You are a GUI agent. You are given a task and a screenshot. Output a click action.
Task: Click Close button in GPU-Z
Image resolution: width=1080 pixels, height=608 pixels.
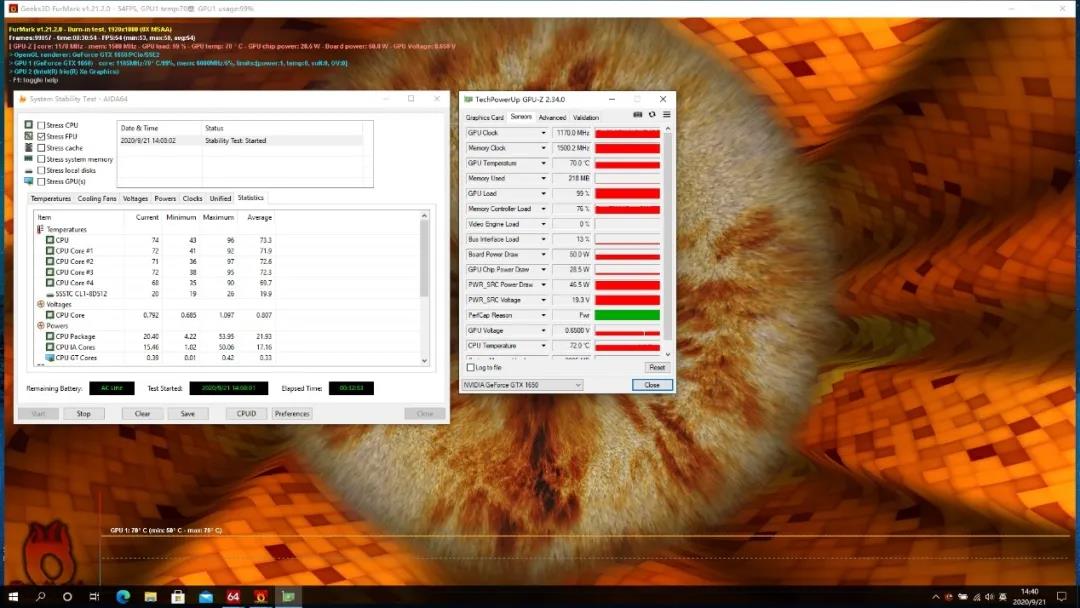click(652, 385)
